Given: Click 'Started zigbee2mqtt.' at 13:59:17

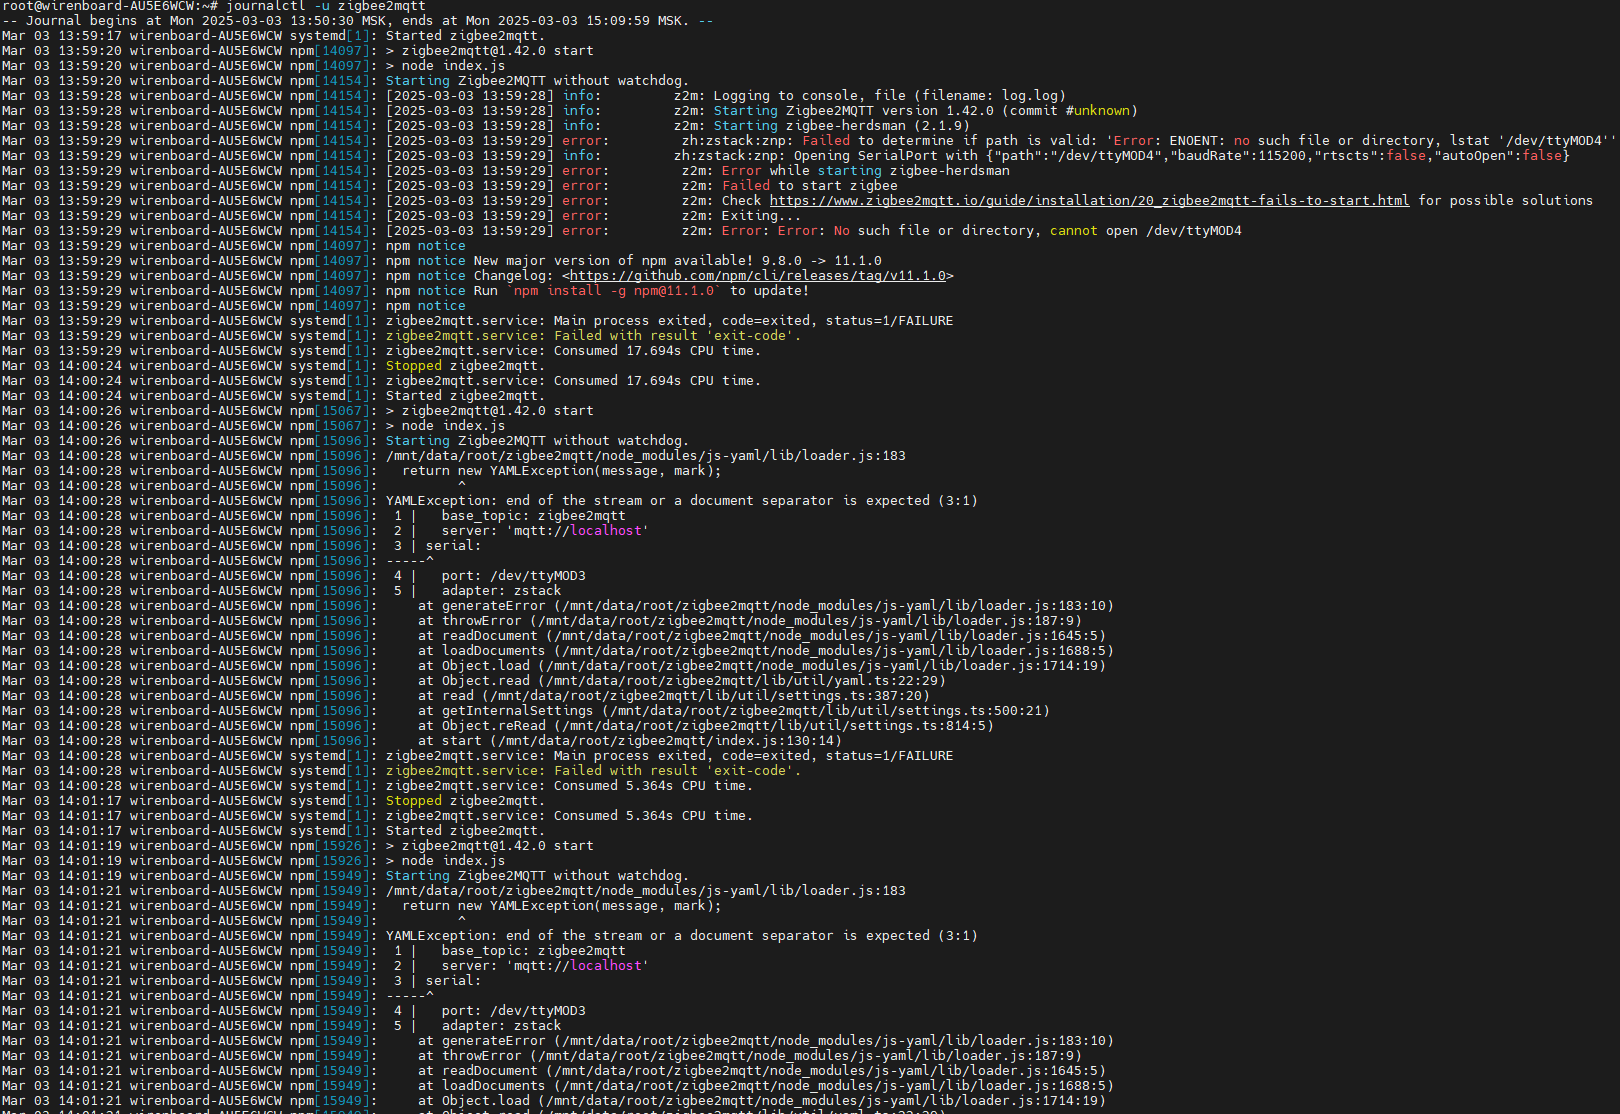Looking at the screenshot, I should [466, 36].
